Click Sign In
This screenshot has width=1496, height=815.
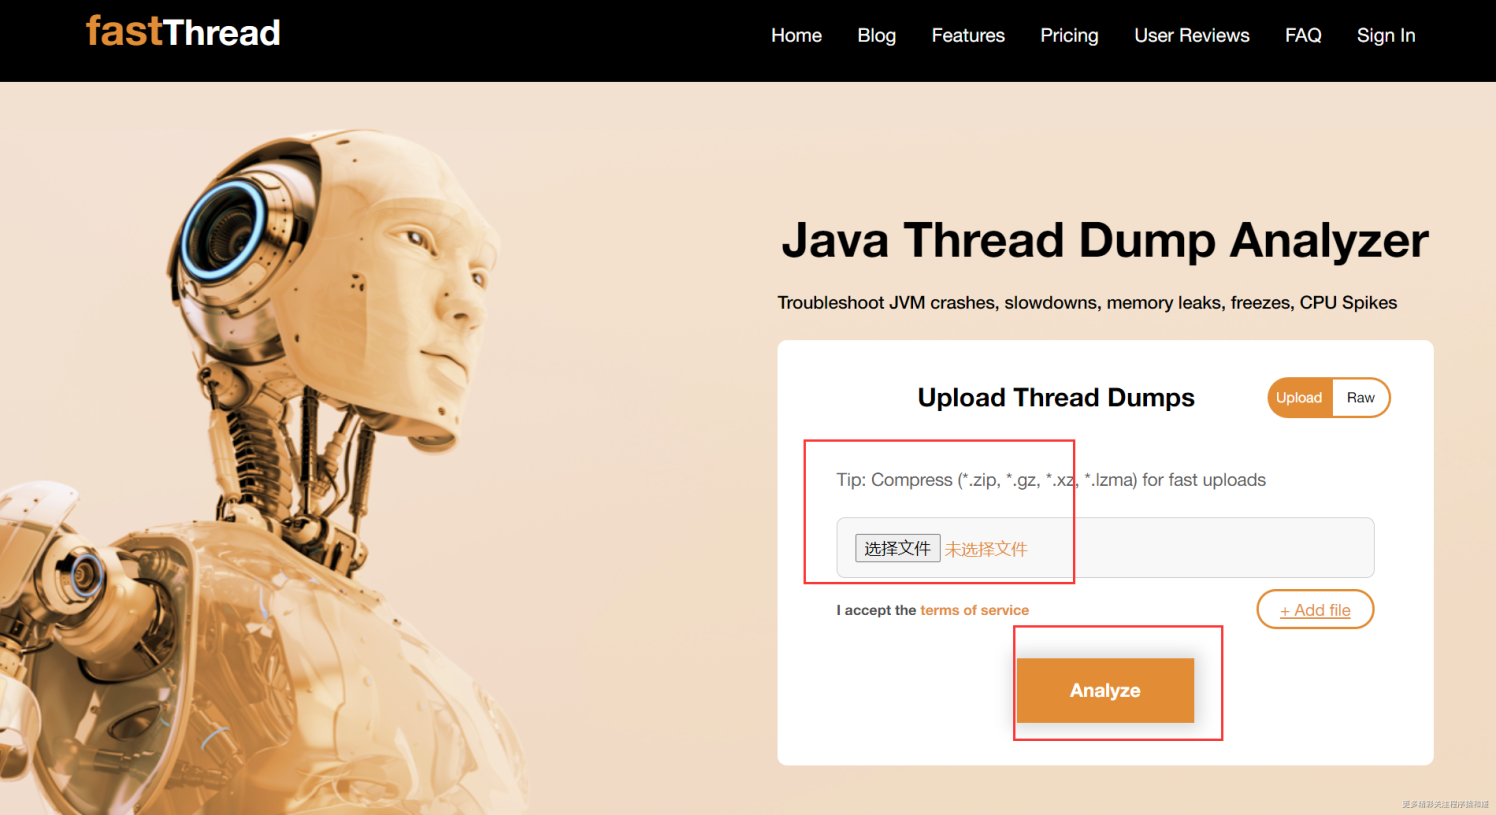pos(1385,35)
